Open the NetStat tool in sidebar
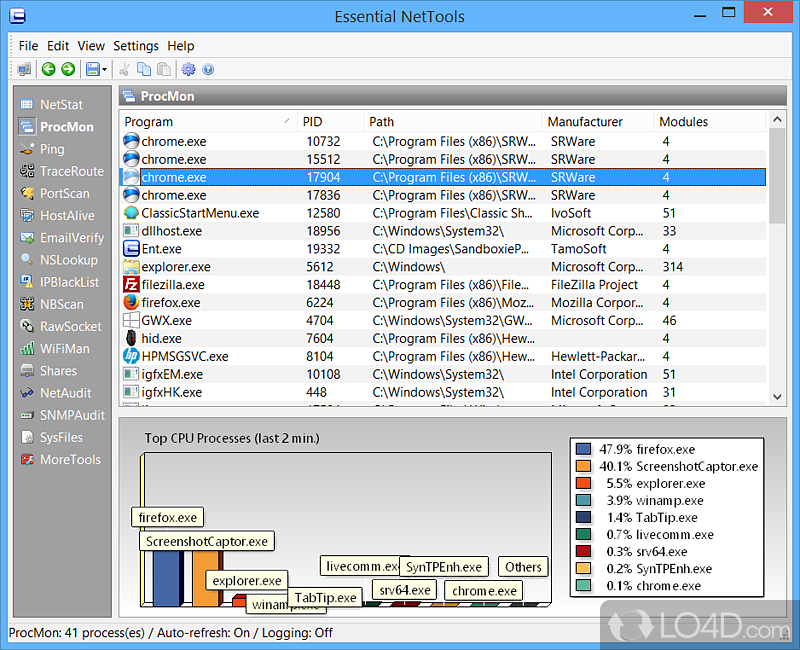The image size is (800, 650). [61, 104]
